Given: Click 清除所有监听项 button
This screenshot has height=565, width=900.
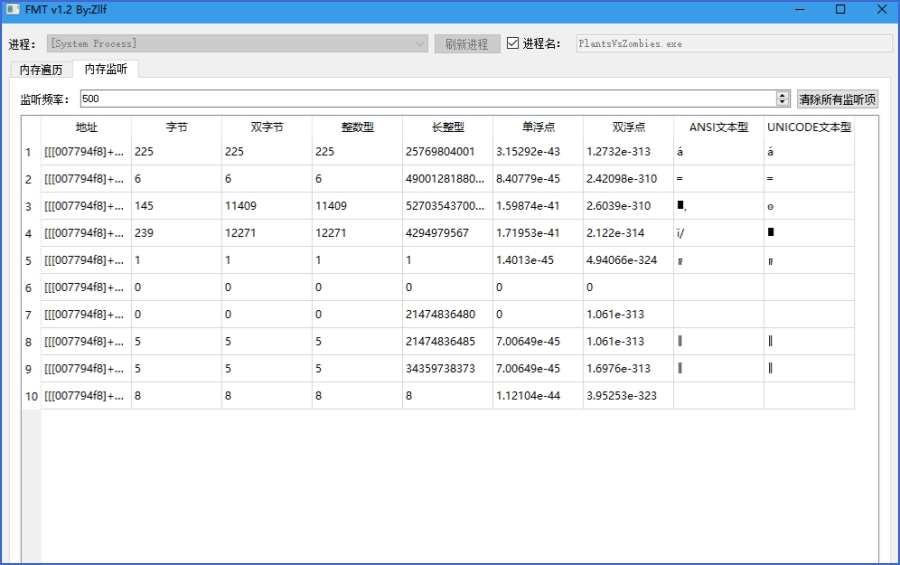Looking at the screenshot, I should 837,99.
